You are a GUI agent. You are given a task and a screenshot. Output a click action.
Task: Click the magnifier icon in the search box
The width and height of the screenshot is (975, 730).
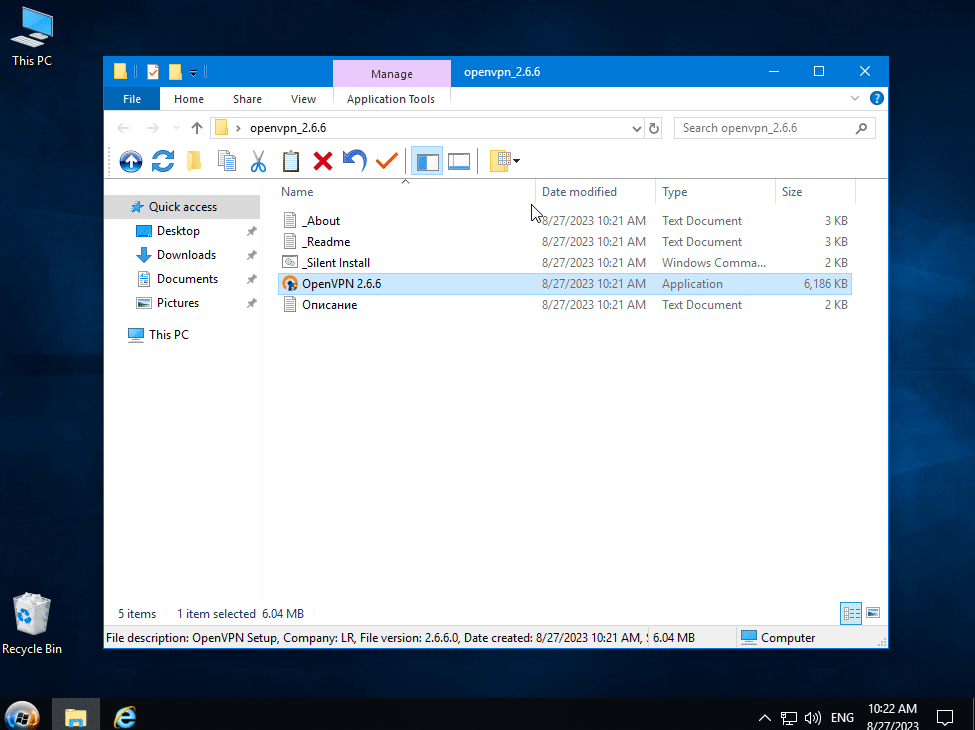pyautogui.click(x=861, y=128)
